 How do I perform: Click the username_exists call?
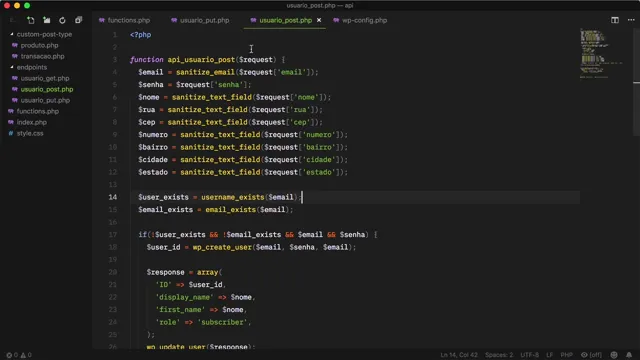233,197
